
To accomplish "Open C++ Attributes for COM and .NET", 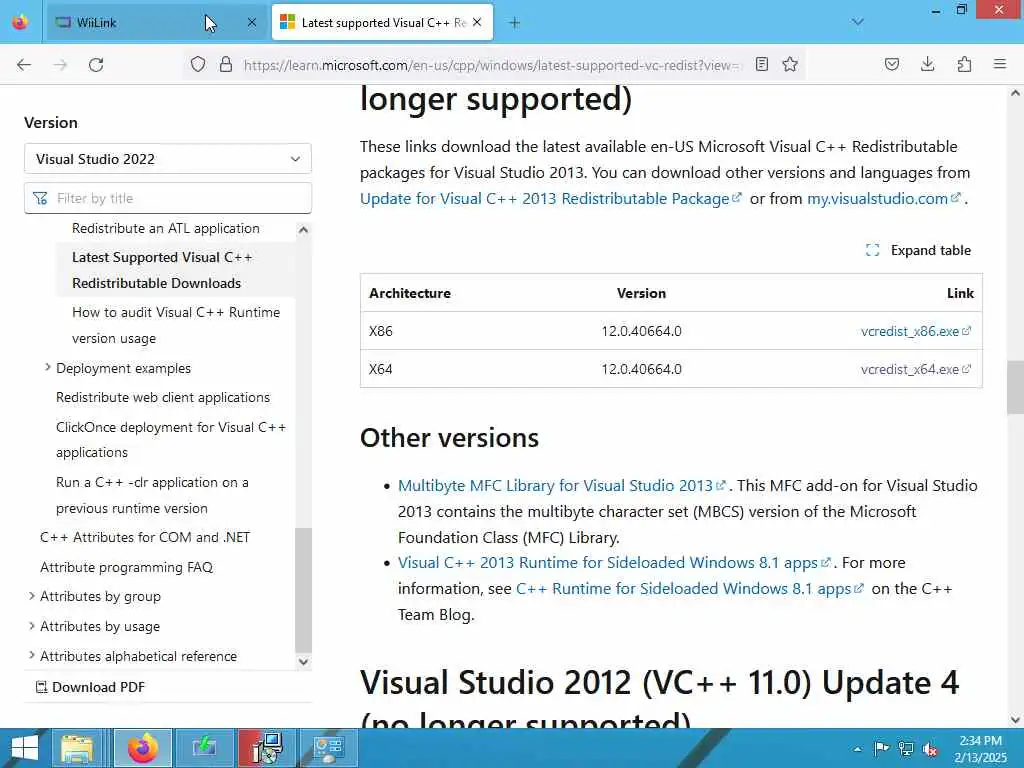I will tap(145, 537).
